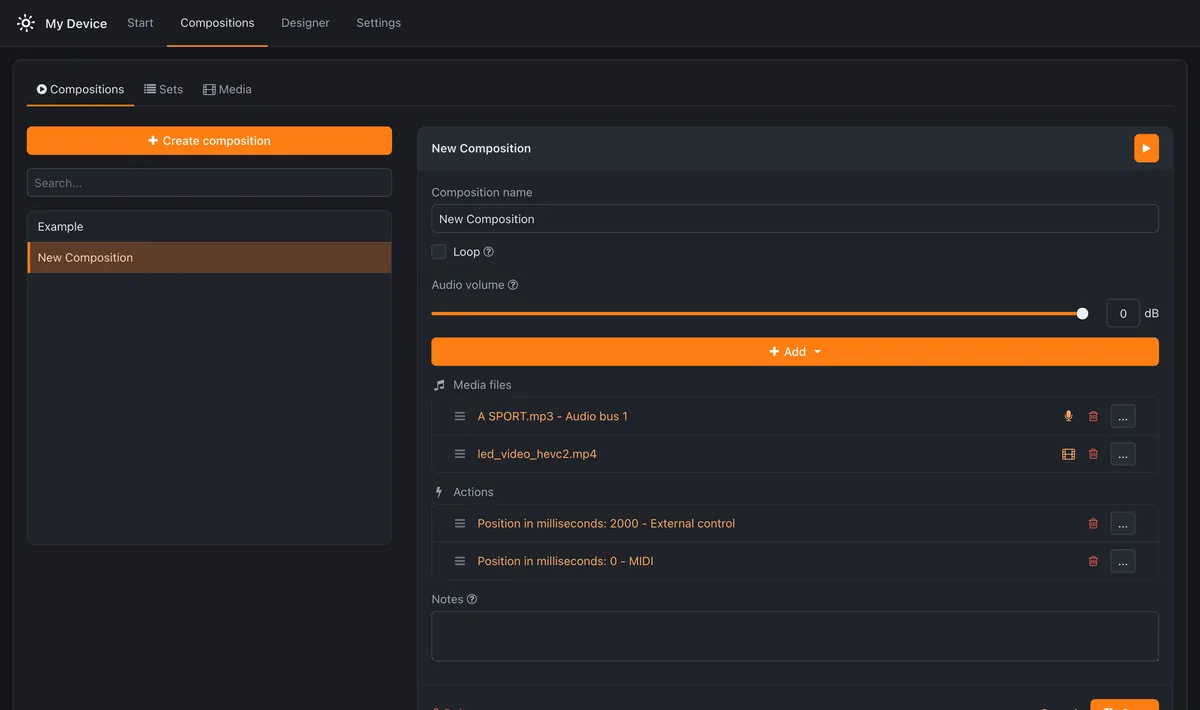1200x710 pixels.
Task: Delete led_video_hevc2.mp4 using its trash icon
Action: coord(1093,454)
